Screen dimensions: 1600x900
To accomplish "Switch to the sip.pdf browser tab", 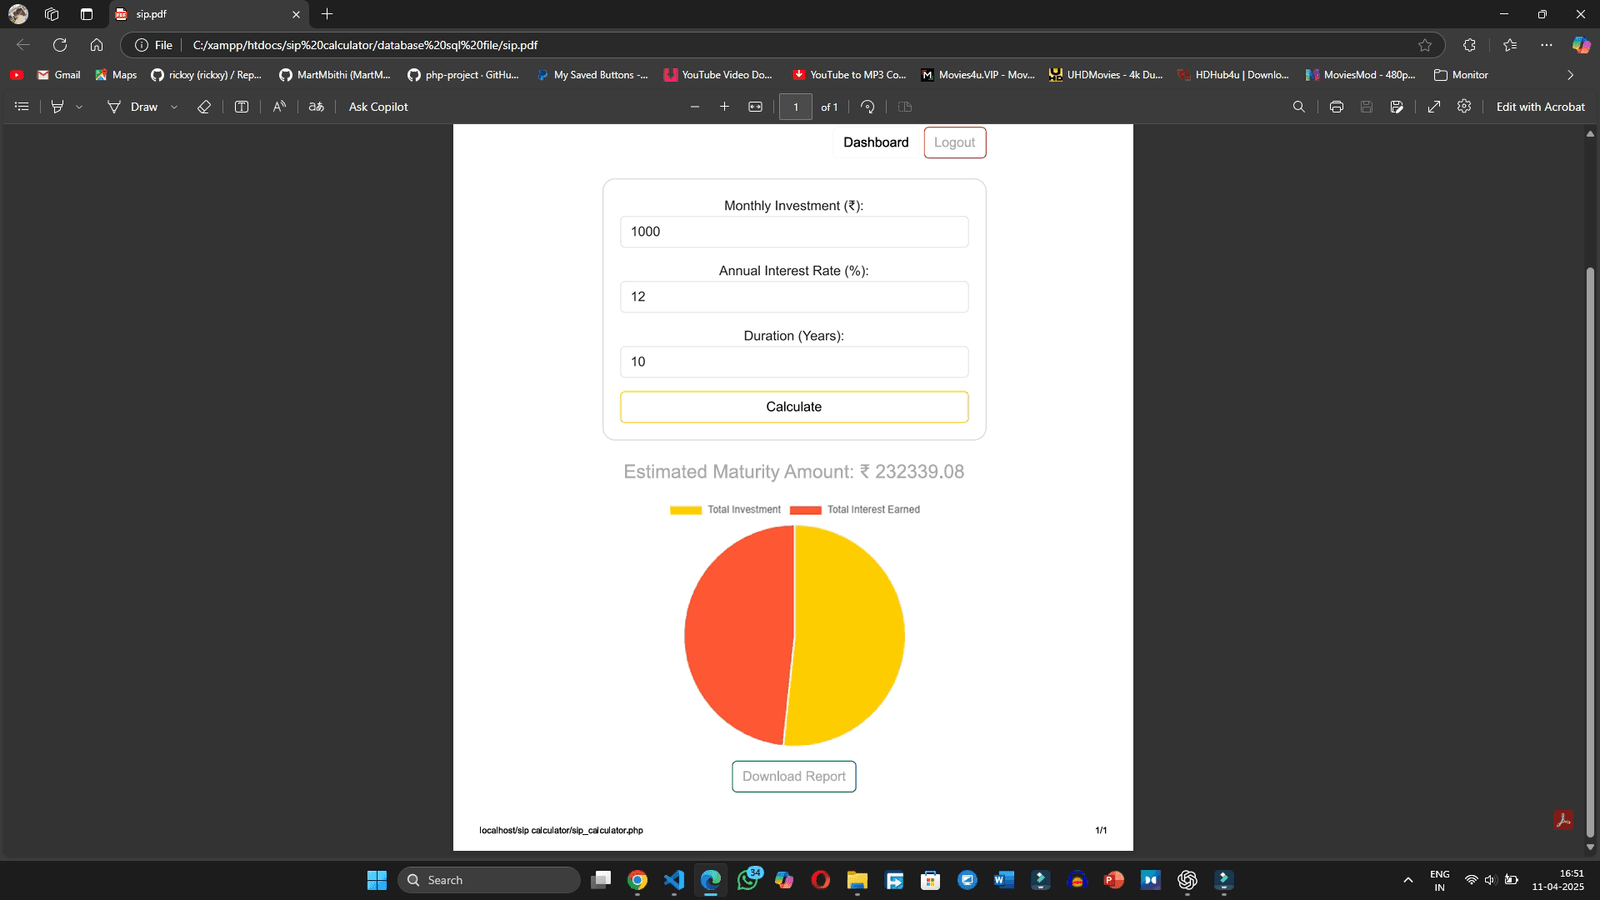I will coord(200,14).
